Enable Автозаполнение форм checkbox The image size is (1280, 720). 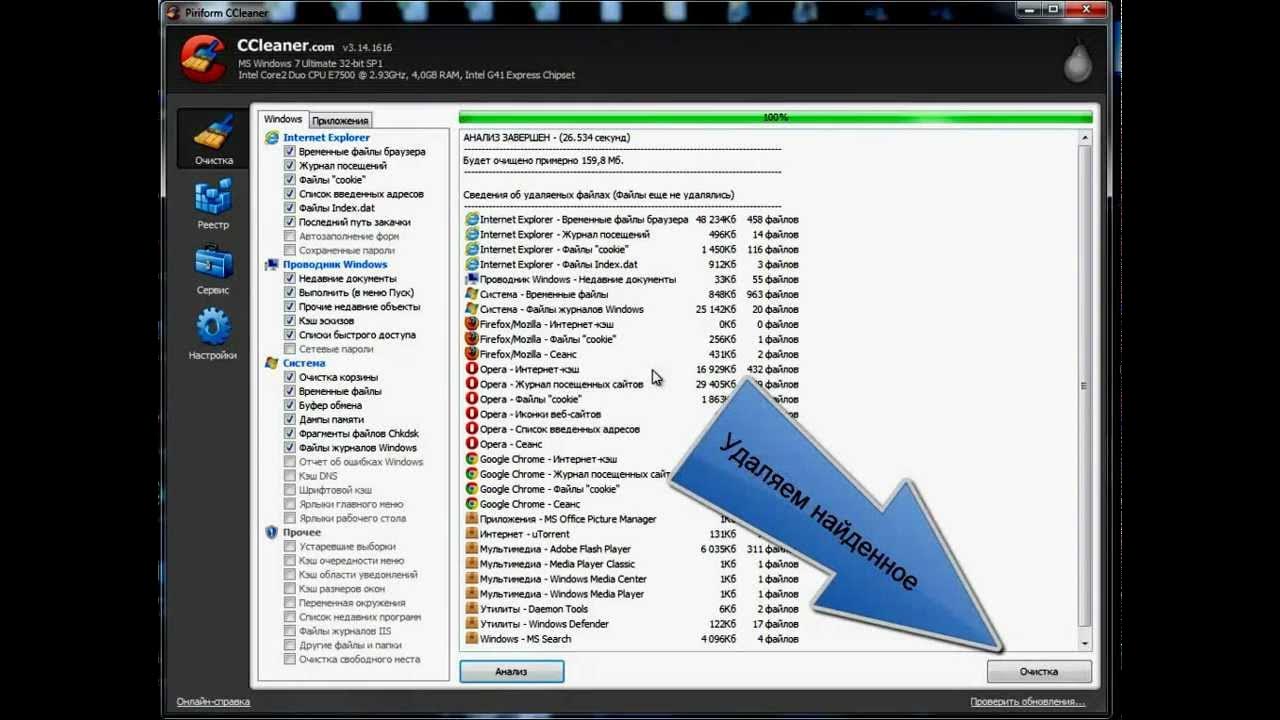pyautogui.click(x=290, y=236)
